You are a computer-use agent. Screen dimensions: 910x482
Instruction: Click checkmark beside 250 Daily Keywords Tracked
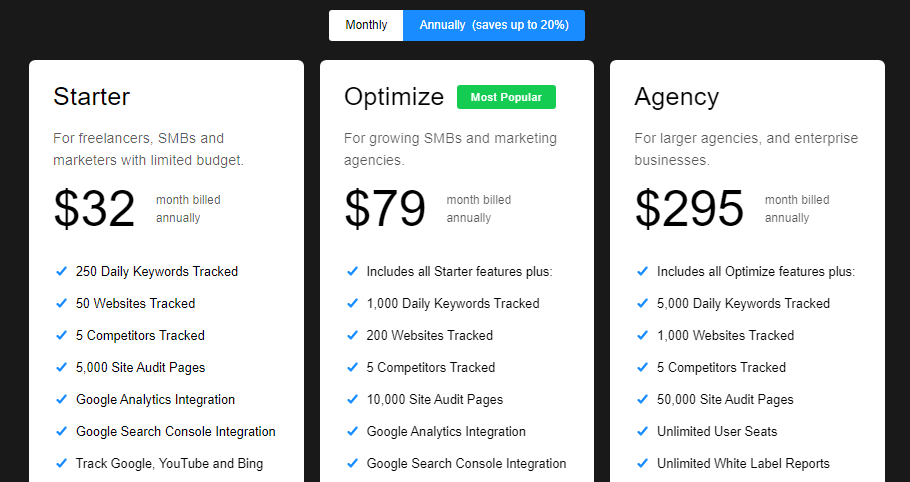pos(62,271)
